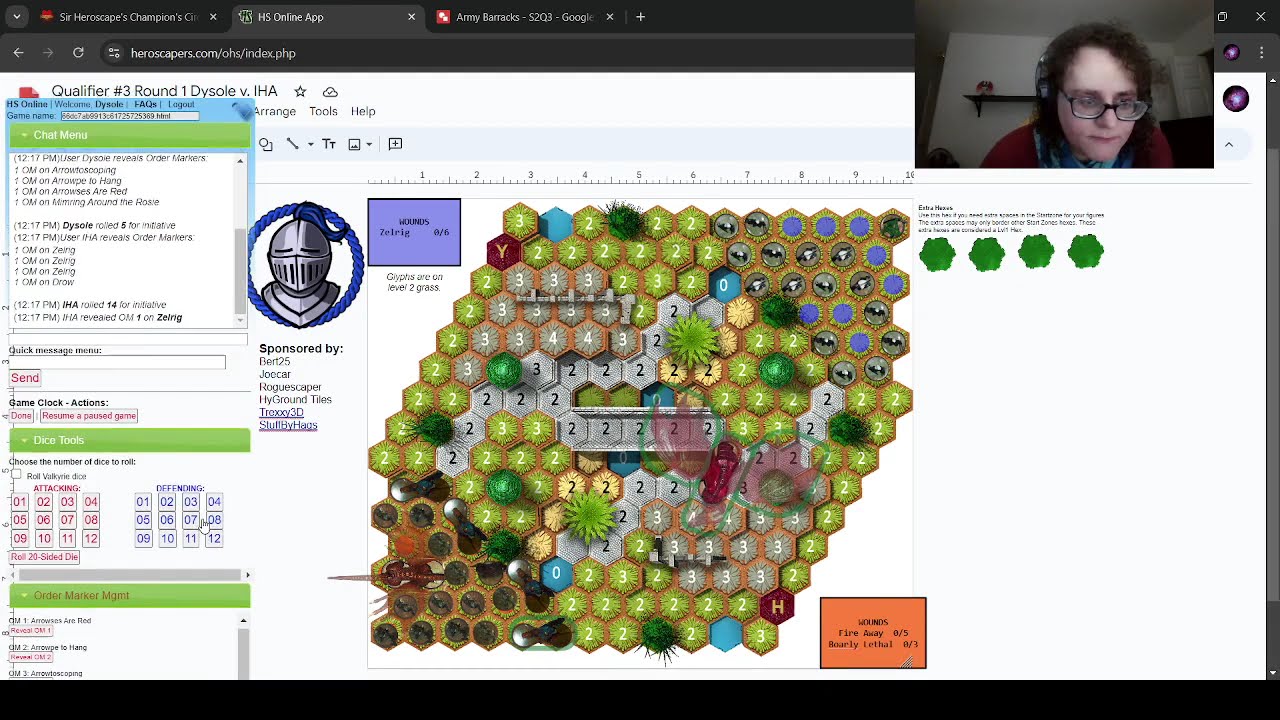The image size is (1280, 720).
Task: Select the second extra green tree hex
Action: coord(986,253)
